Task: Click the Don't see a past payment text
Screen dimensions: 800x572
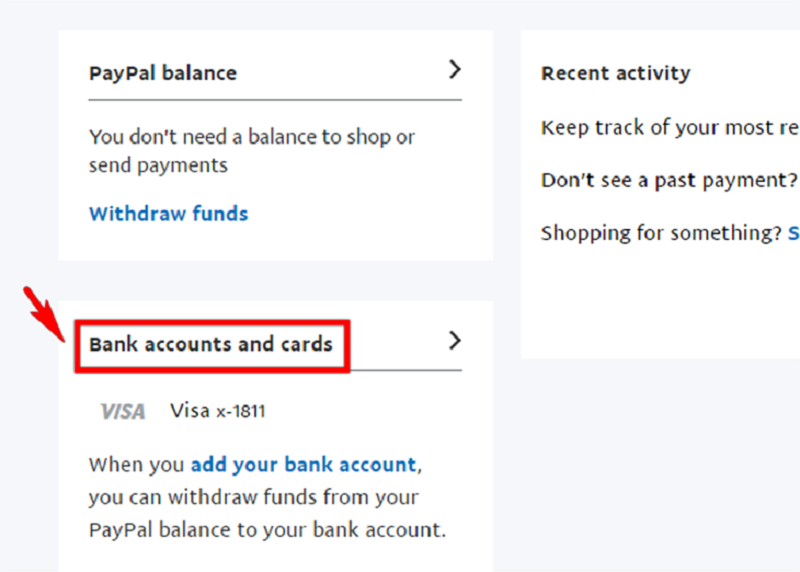Action: point(669,180)
